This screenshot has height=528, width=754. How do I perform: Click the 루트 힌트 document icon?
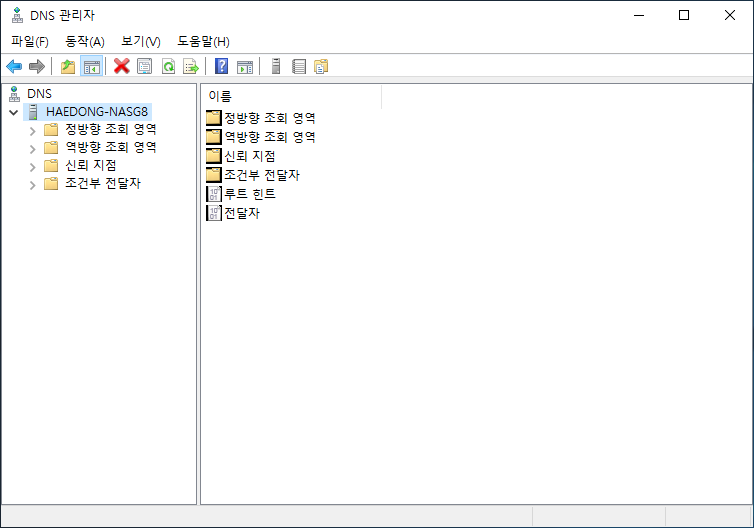pyautogui.click(x=214, y=194)
